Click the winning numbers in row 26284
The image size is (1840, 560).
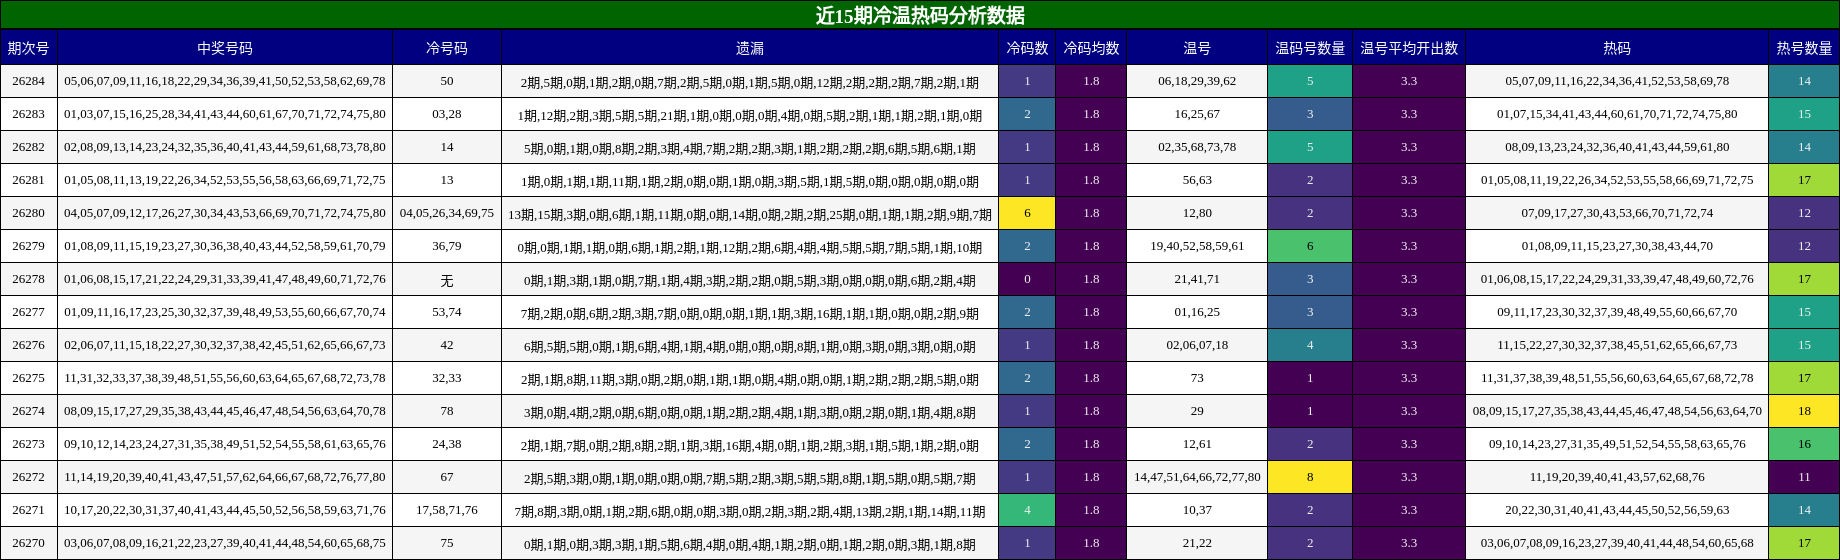point(225,81)
